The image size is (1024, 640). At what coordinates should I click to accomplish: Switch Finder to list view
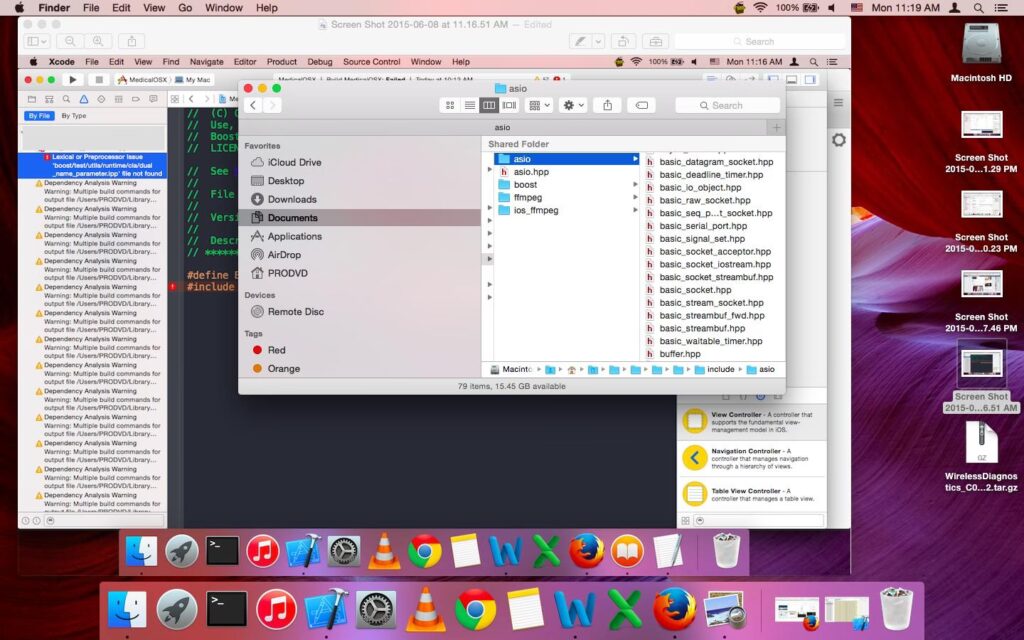click(469, 105)
